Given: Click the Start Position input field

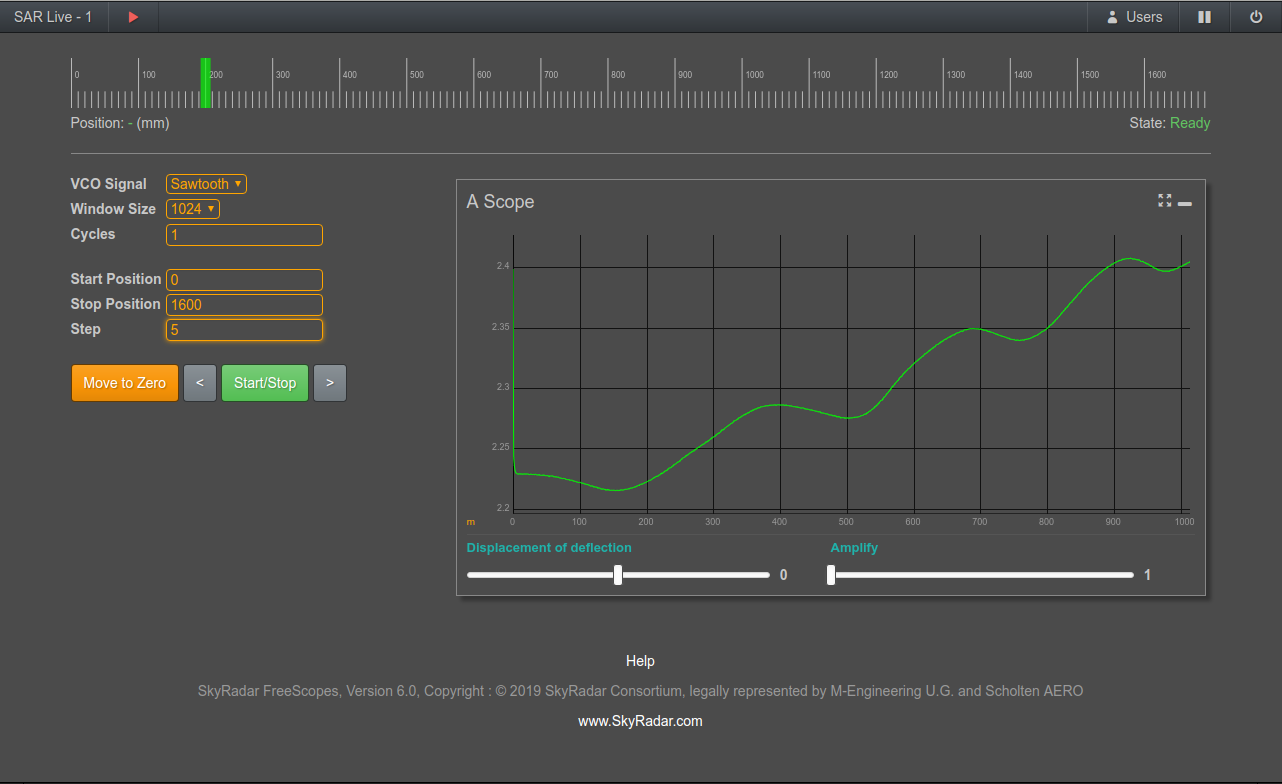Looking at the screenshot, I should [x=244, y=280].
